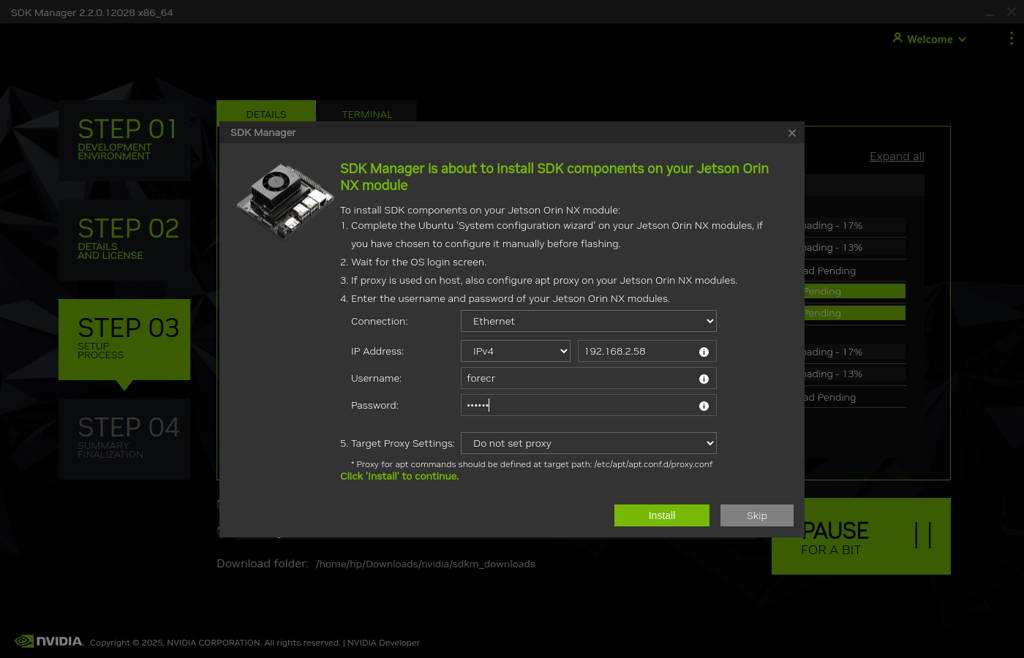Go to Step 02 Details and License

click(124, 240)
